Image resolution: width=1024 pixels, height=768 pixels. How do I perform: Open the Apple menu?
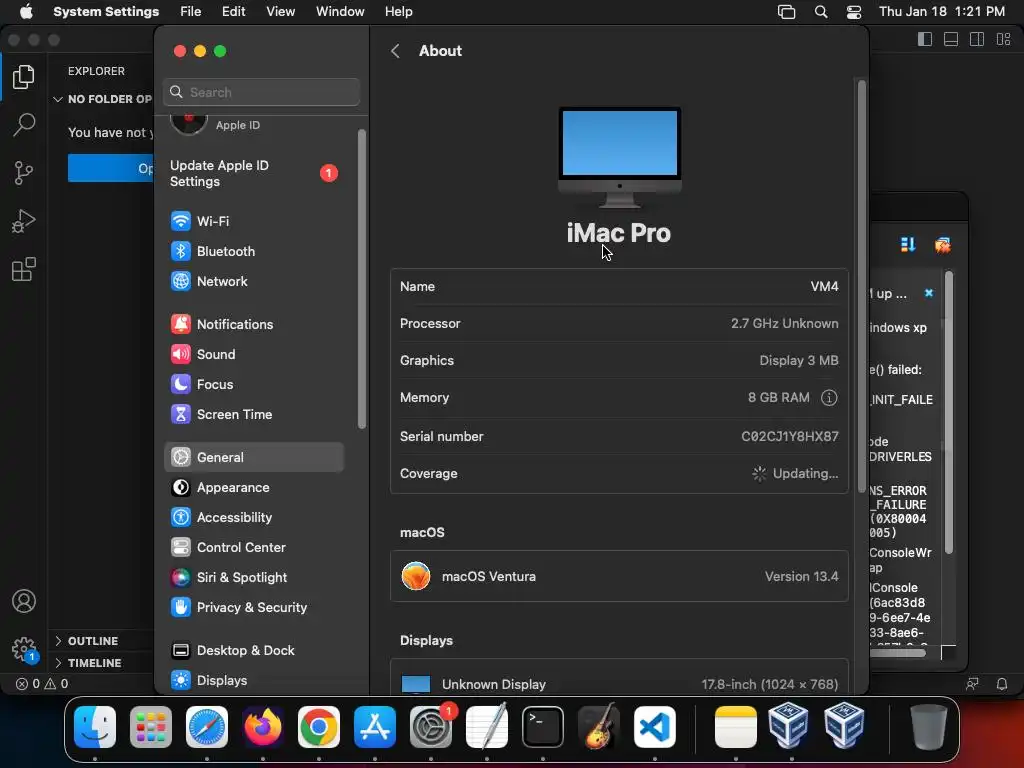[x=26, y=12]
